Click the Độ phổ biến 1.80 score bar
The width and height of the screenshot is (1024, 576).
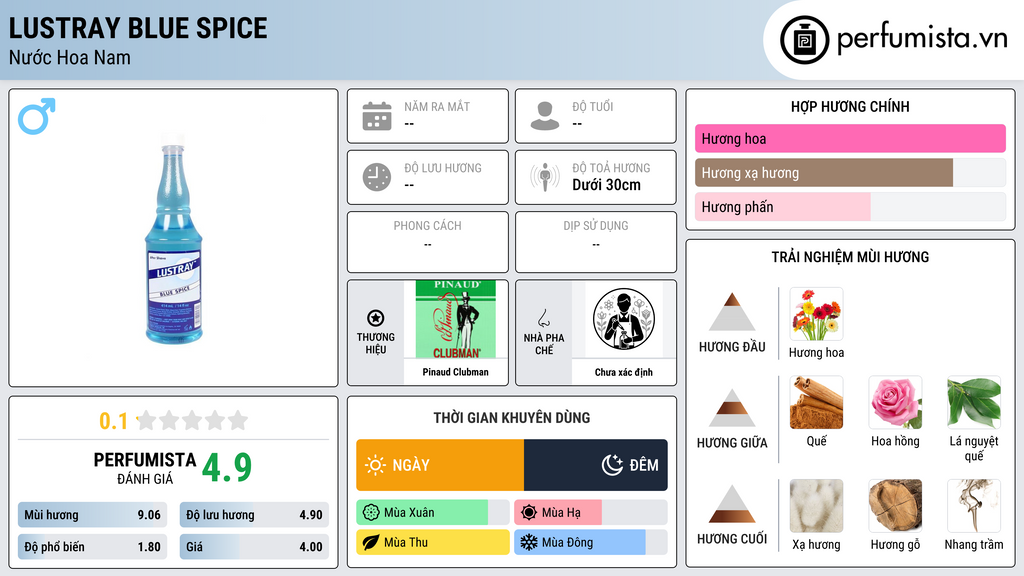click(93, 547)
